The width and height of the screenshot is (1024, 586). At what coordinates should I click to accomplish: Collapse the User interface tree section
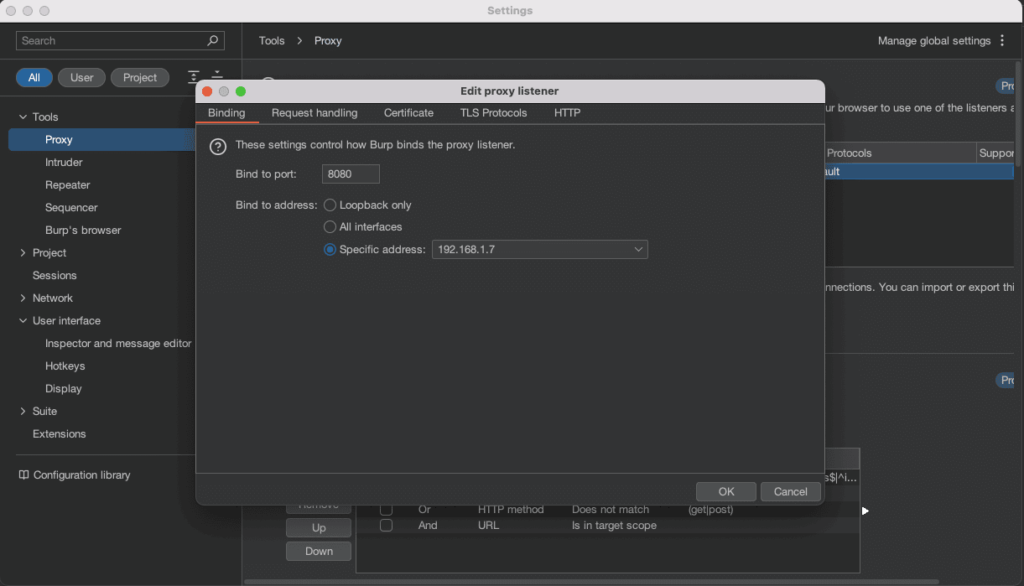23,321
